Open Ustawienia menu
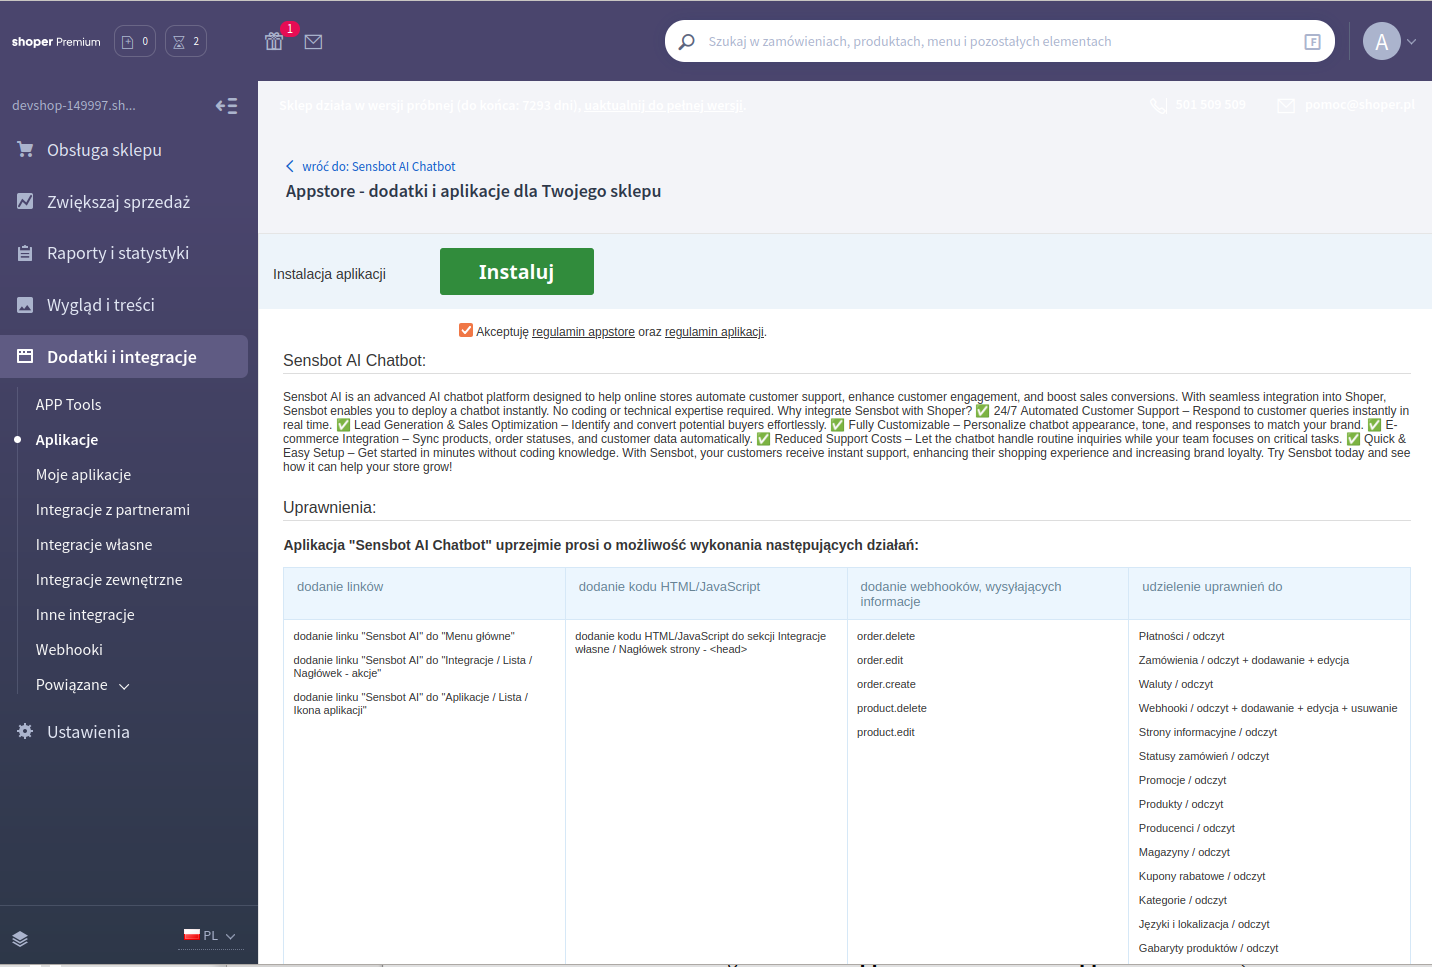The height and width of the screenshot is (967, 1432). (x=88, y=732)
